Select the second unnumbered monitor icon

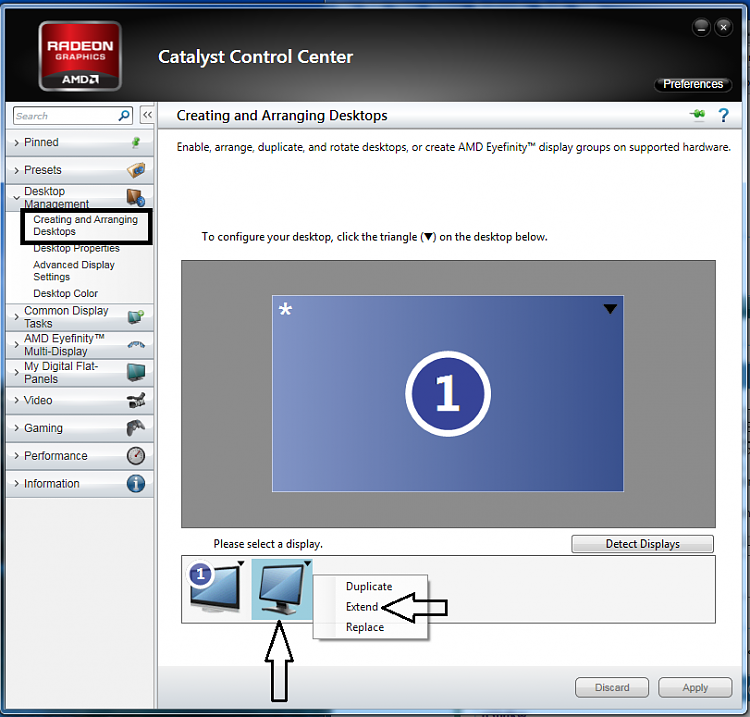coord(282,589)
